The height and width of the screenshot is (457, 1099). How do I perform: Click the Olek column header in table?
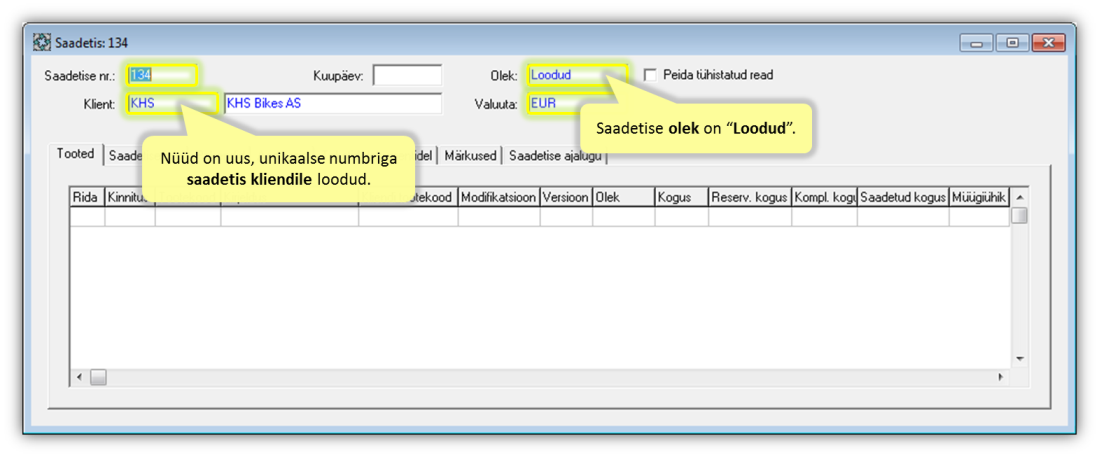[x=624, y=198]
